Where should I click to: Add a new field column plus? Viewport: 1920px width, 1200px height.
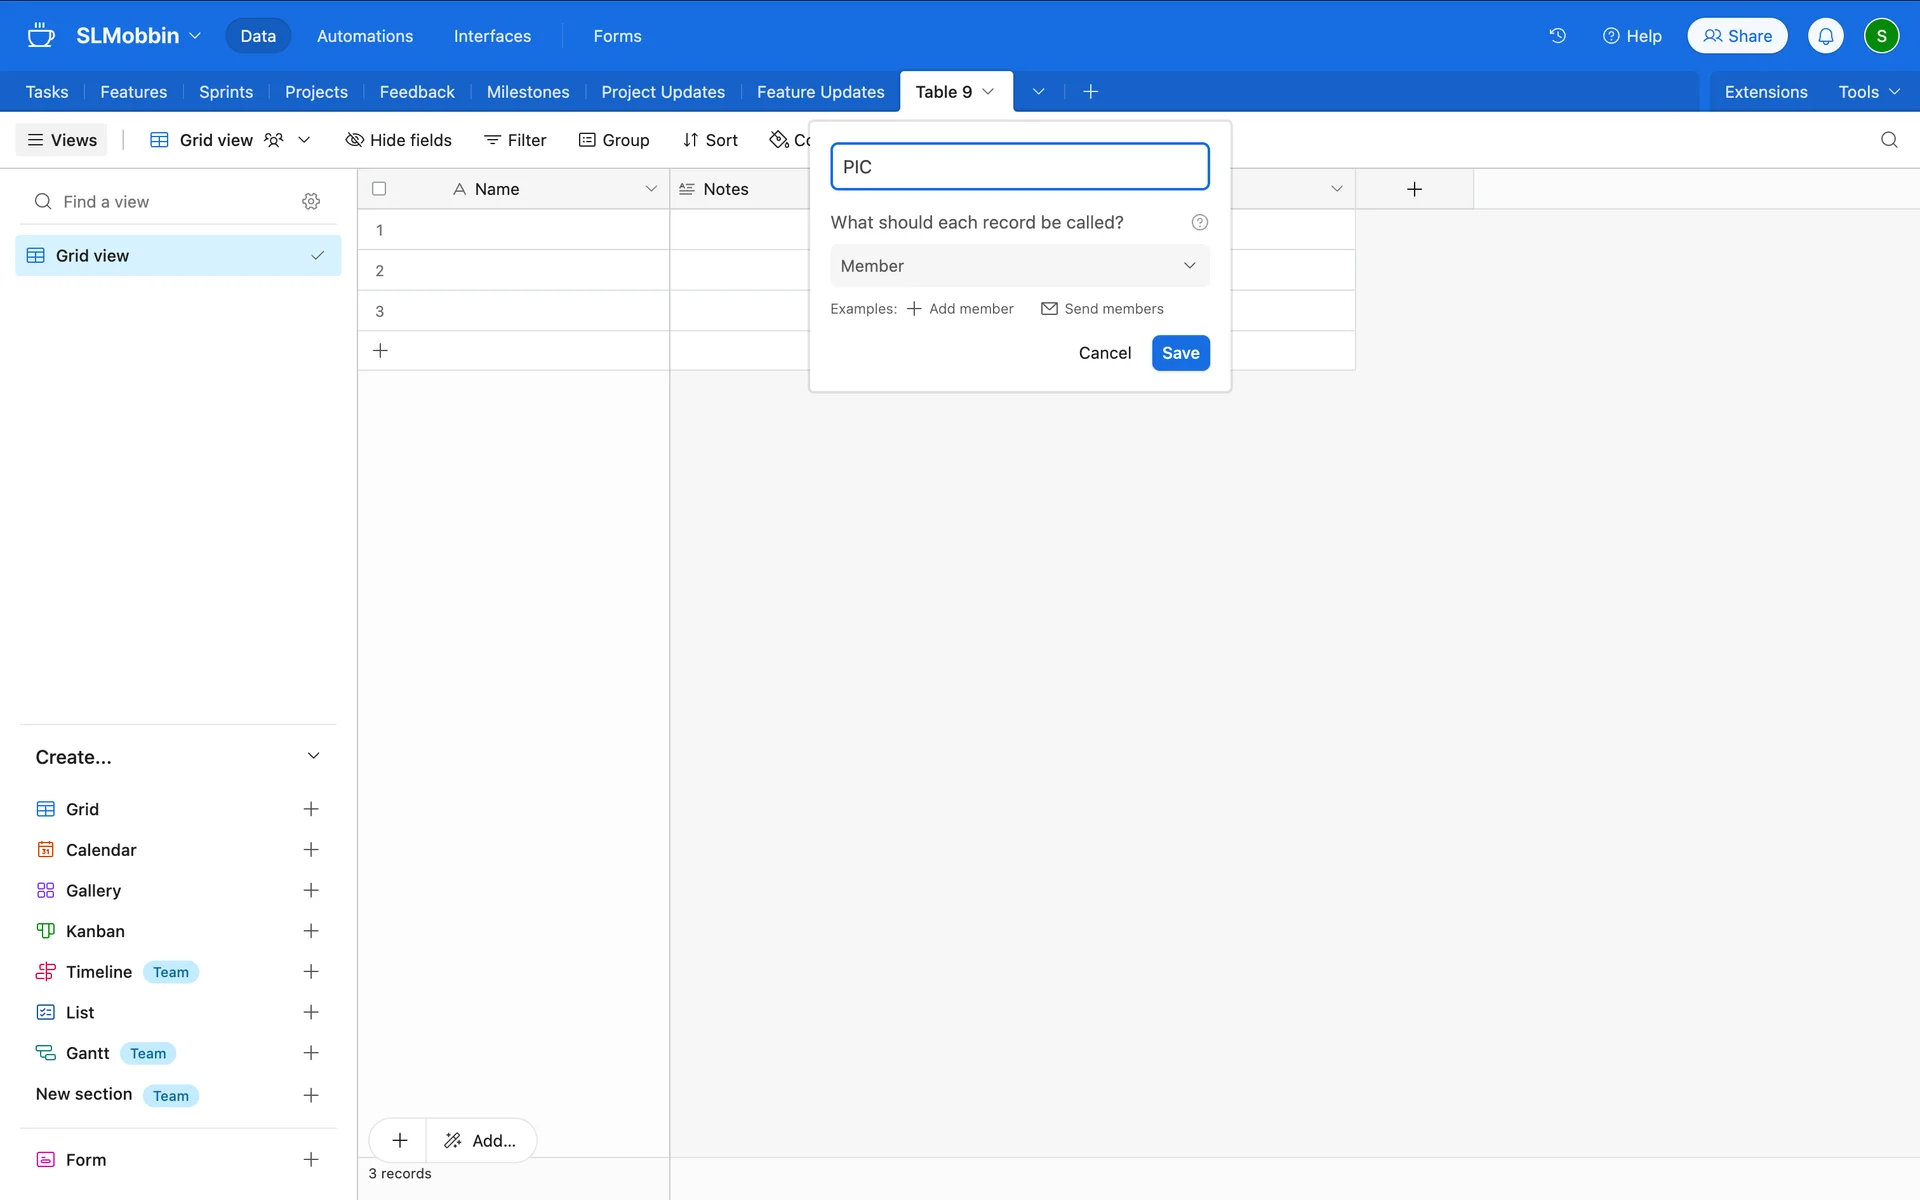pyautogui.click(x=1413, y=189)
